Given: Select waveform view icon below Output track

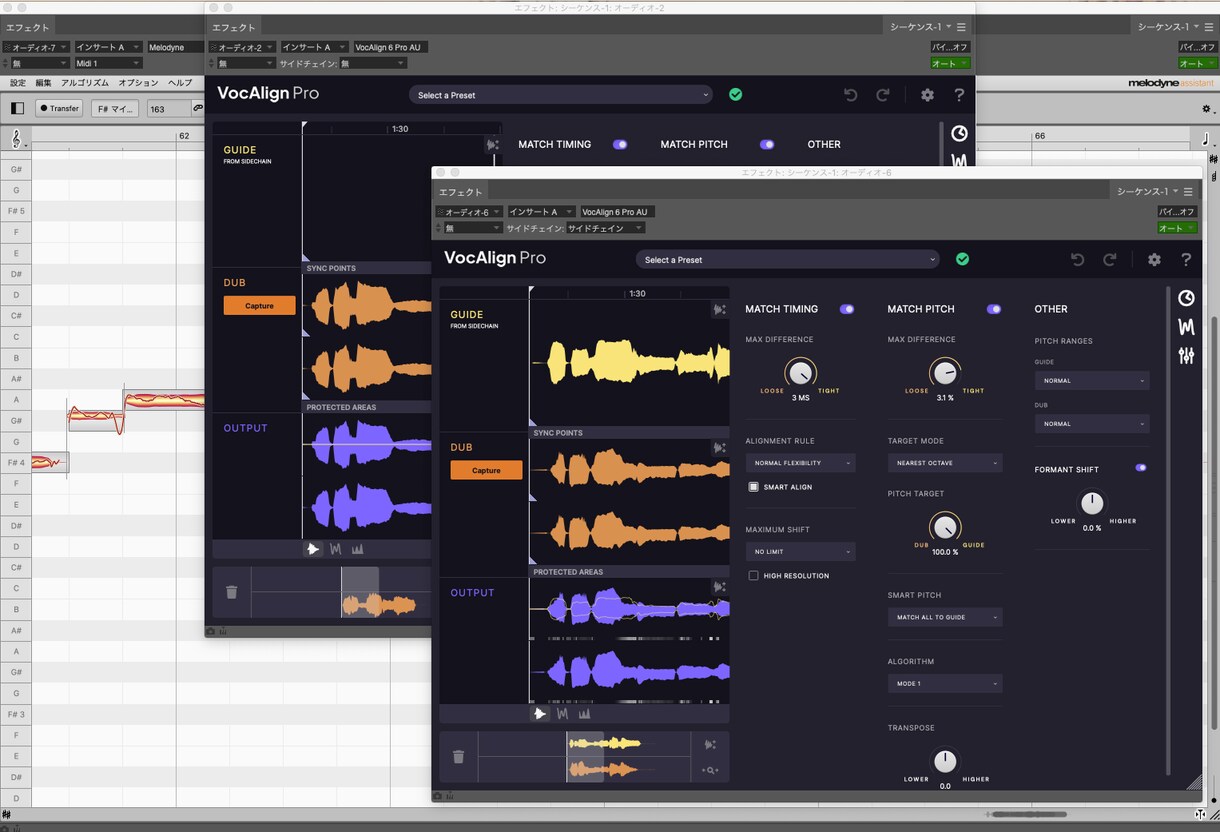Looking at the screenshot, I should pos(540,714).
